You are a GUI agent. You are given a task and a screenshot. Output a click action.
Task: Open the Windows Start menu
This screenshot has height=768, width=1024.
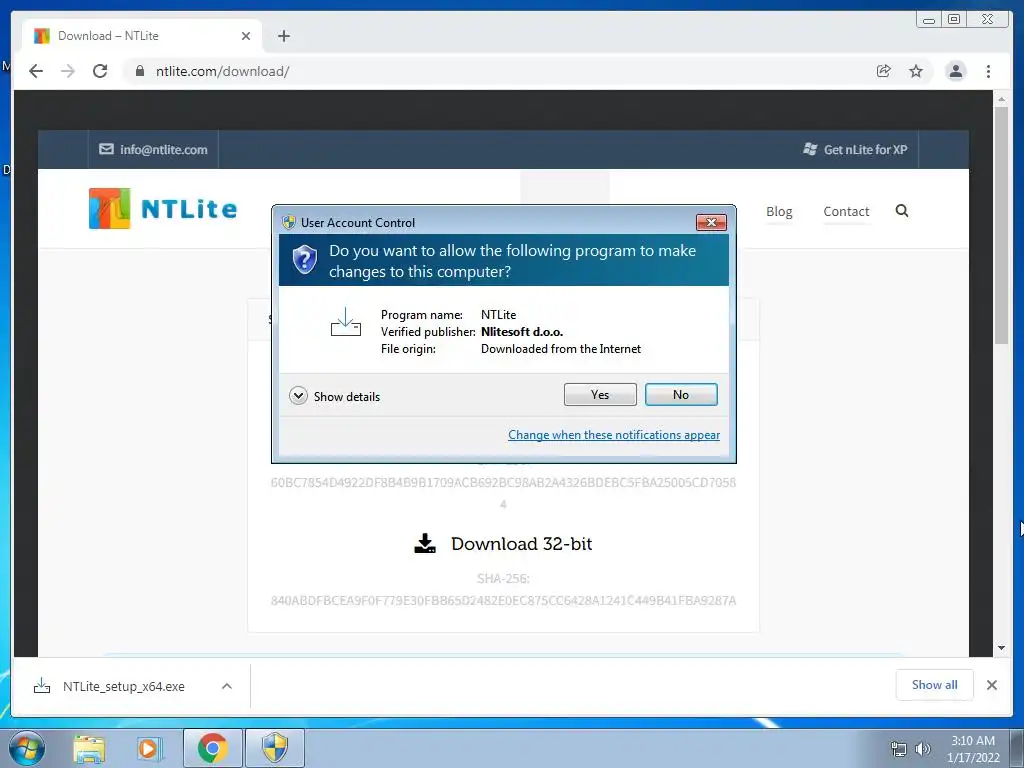point(26,748)
